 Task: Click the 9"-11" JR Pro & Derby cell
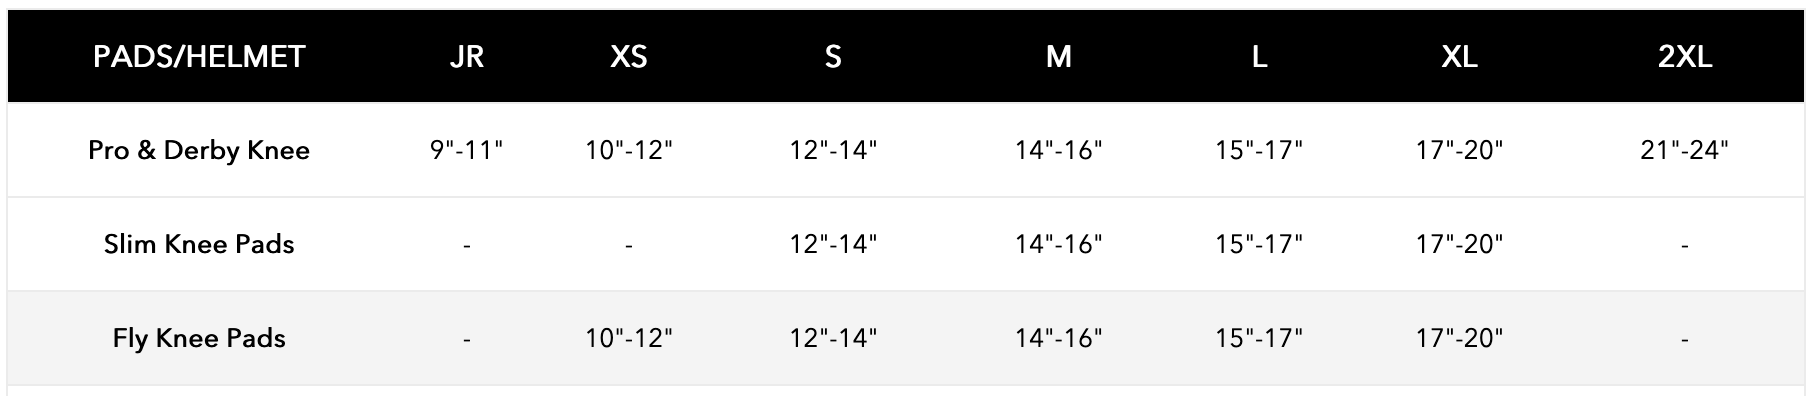(x=467, y=150)
